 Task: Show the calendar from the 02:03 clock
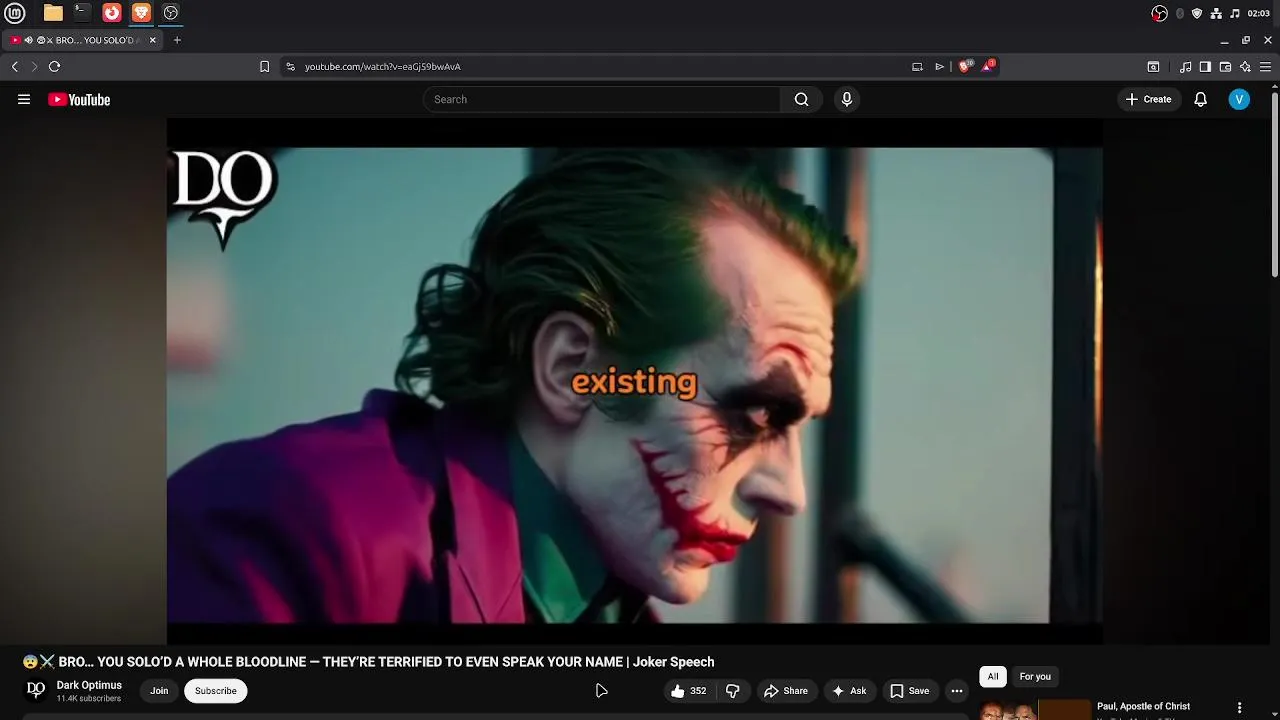point(1259,13)
